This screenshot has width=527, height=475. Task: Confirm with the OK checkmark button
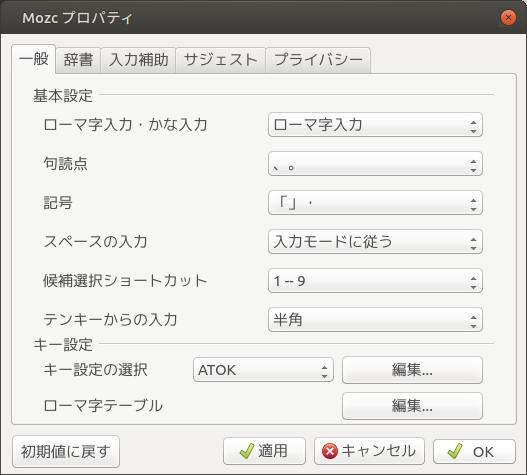pos(474,451)
